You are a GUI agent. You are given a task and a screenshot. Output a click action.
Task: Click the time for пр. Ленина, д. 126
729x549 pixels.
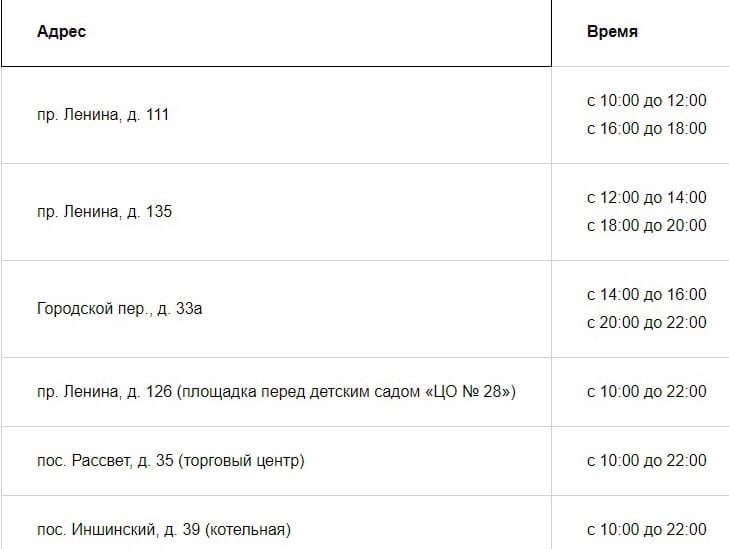pos(646,391)
